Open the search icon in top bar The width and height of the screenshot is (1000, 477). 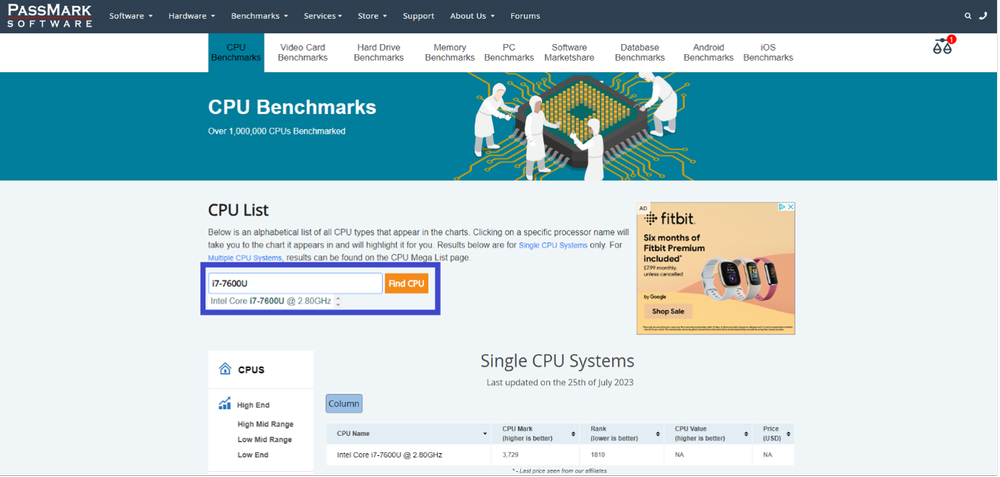point(968,16)
